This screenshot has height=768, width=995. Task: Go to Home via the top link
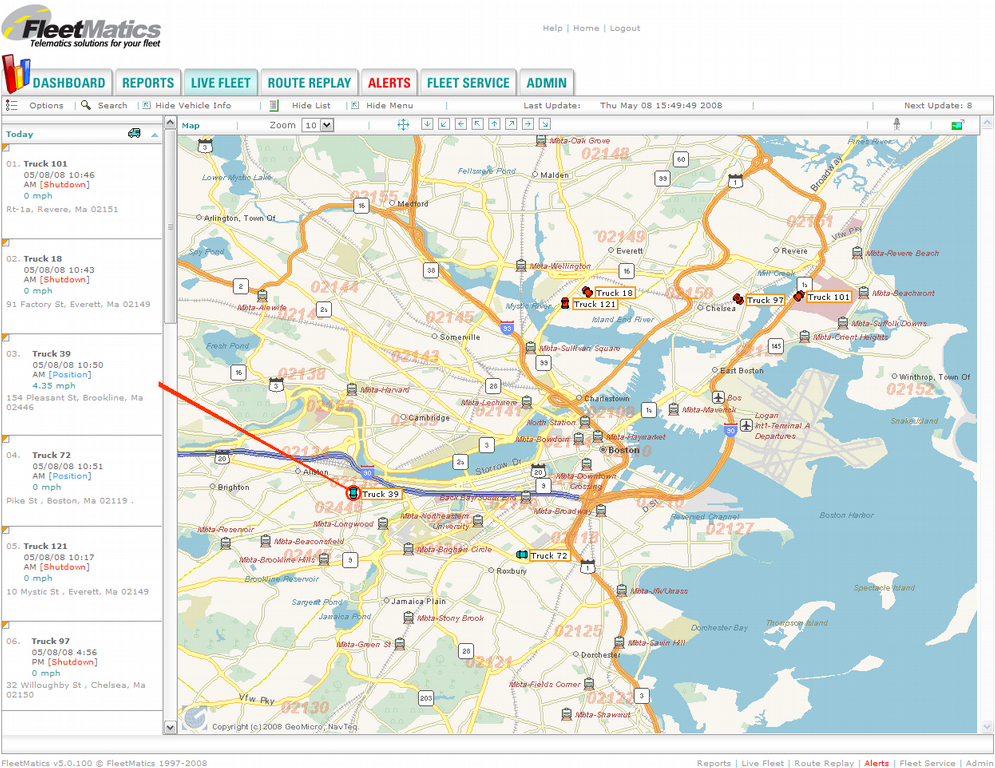[x=586, y=28]
